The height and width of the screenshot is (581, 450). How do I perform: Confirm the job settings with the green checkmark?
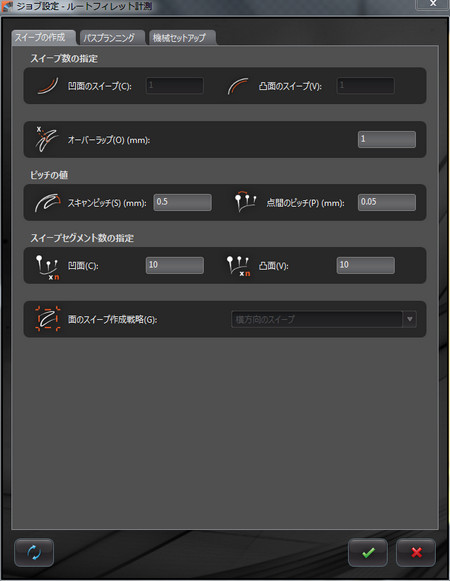coord(368,552)
